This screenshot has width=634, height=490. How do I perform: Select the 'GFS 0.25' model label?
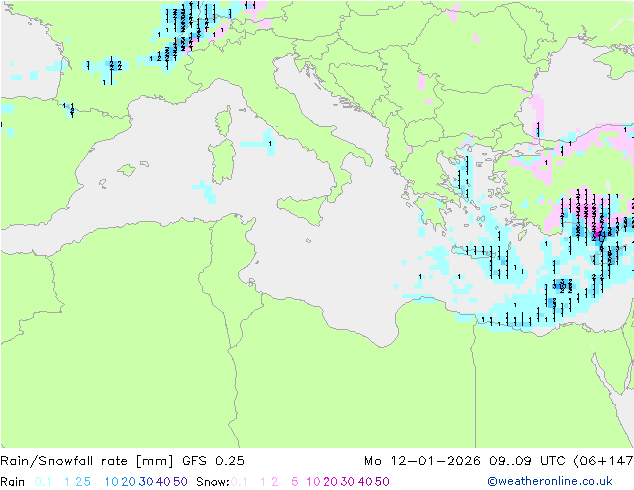click(x=213, y=461)
